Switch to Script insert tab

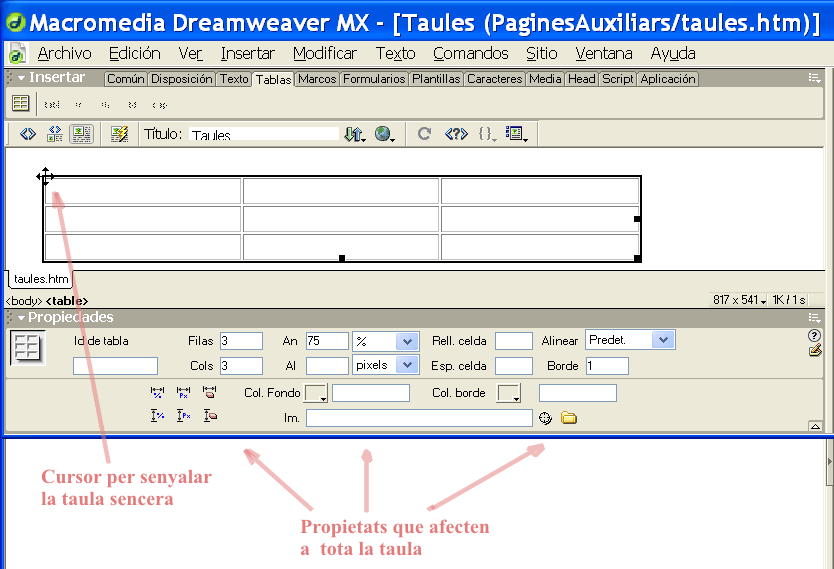point(618,79)
